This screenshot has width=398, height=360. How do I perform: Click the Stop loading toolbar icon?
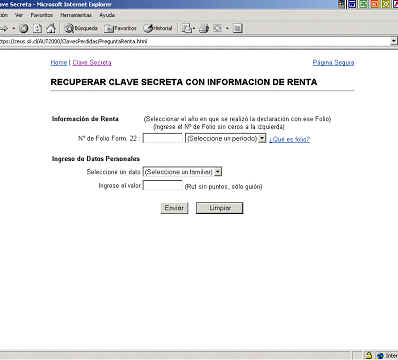pos(24,29)
